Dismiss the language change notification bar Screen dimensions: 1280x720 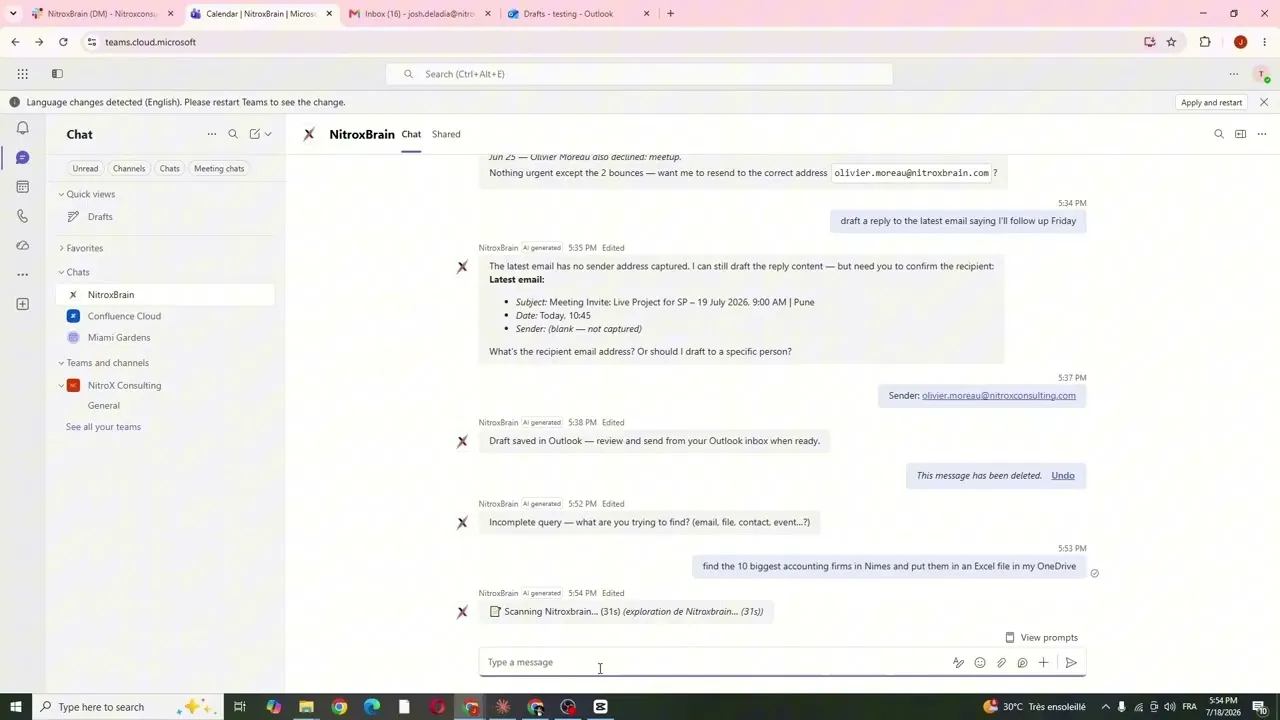tap(1264, 102)
